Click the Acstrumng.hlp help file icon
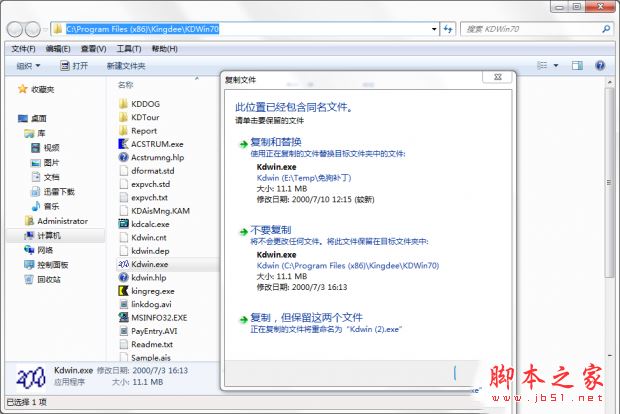Viewport: 620px width, 414px height. (x=123, y=157)
